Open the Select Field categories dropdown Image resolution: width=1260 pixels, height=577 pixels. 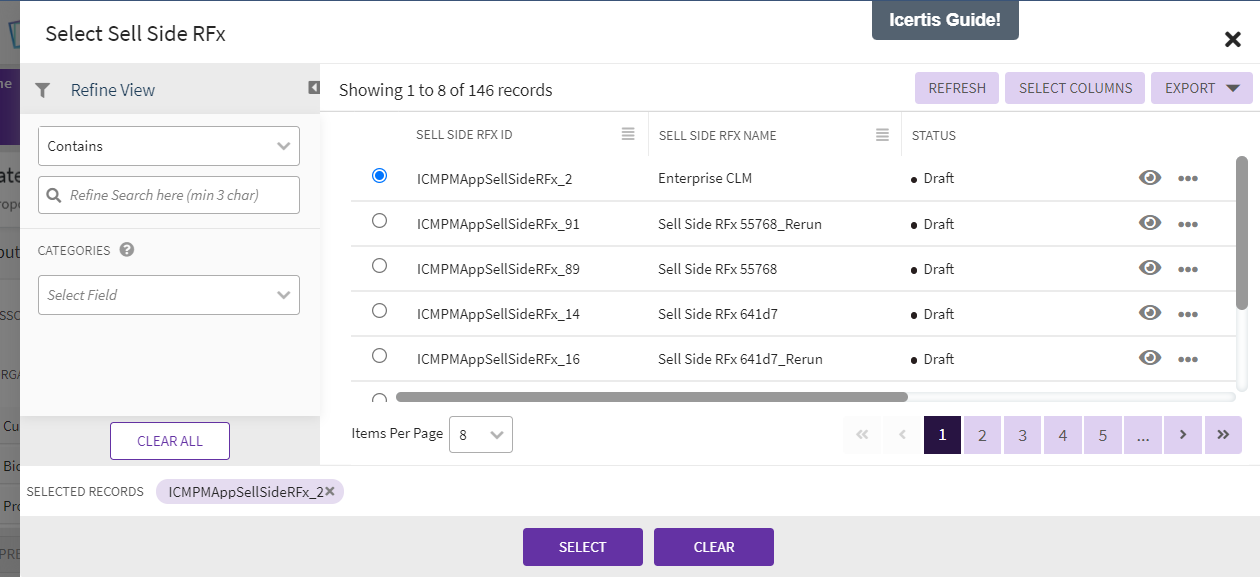pyautogui.click(x=169, y=295)
